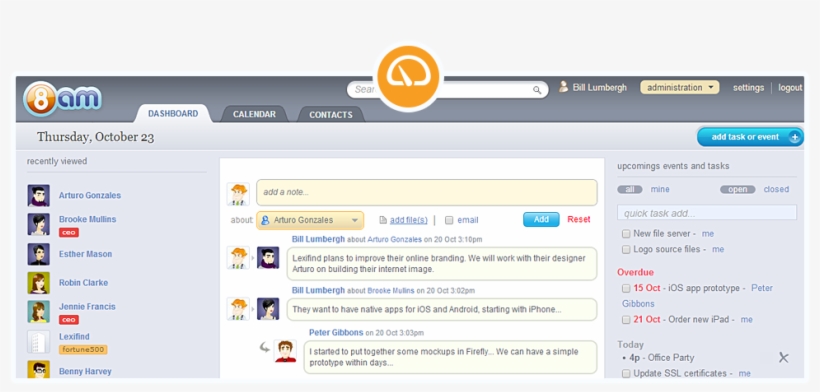Check the Update SSL certificates task
The width and height of the screenshot is (820, 392).
click(626, 373)
